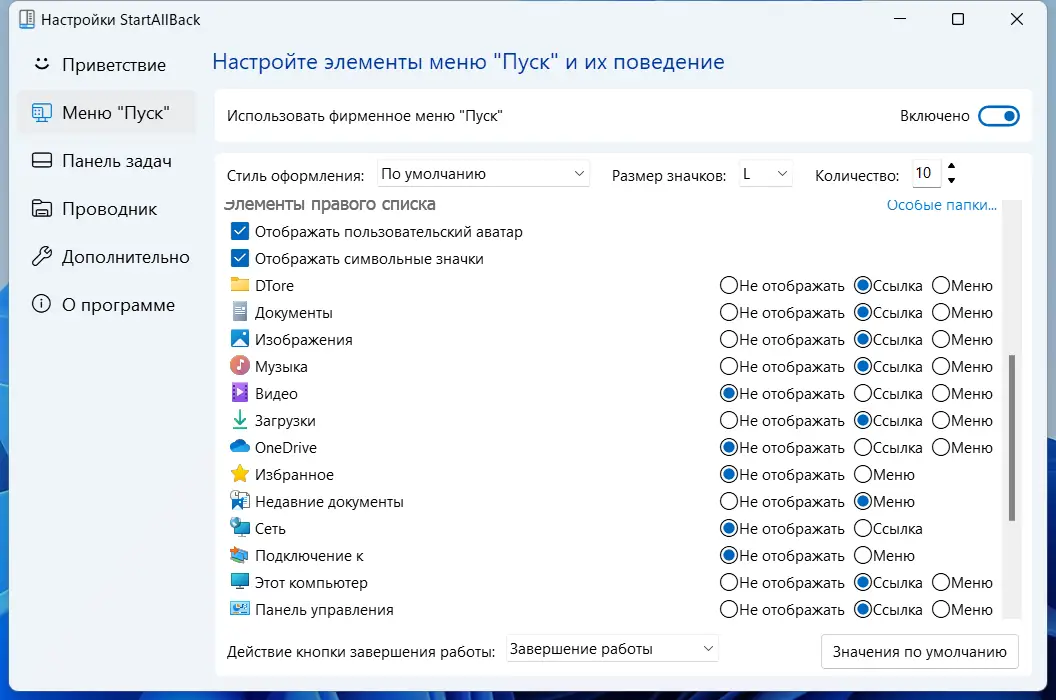The width and height of the screenshot is (1056, 700).
Task: Set Загрузки to Не отображать
Action: click(x=728, y=420)
